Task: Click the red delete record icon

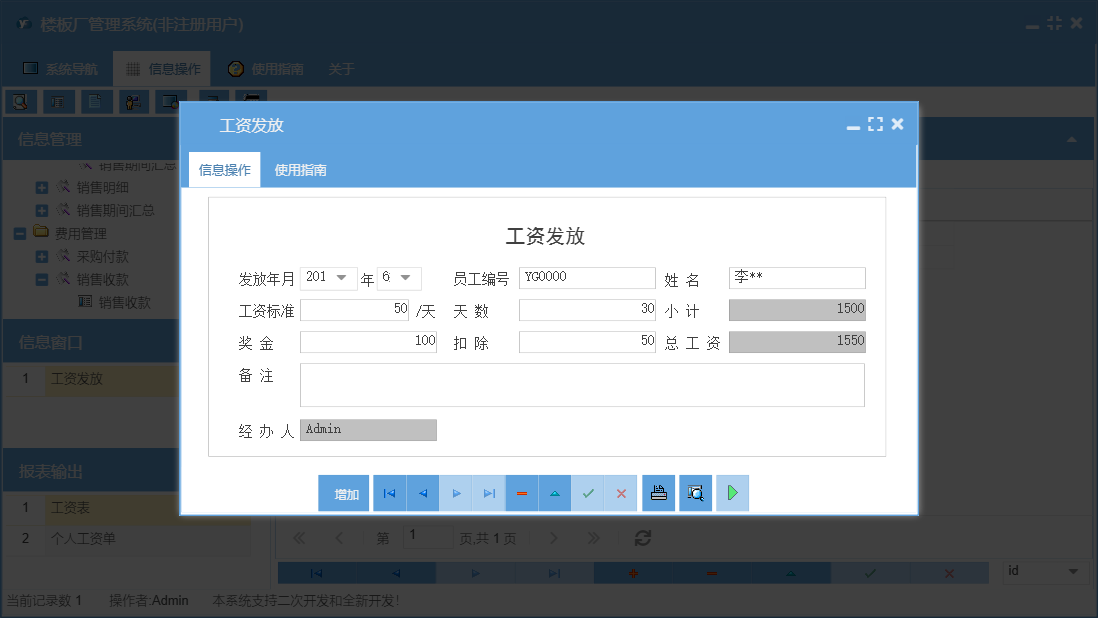Action: 521,493
